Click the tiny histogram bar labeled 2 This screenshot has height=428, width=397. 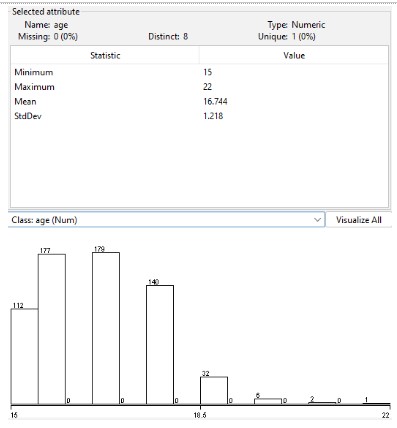click(322, 403)
